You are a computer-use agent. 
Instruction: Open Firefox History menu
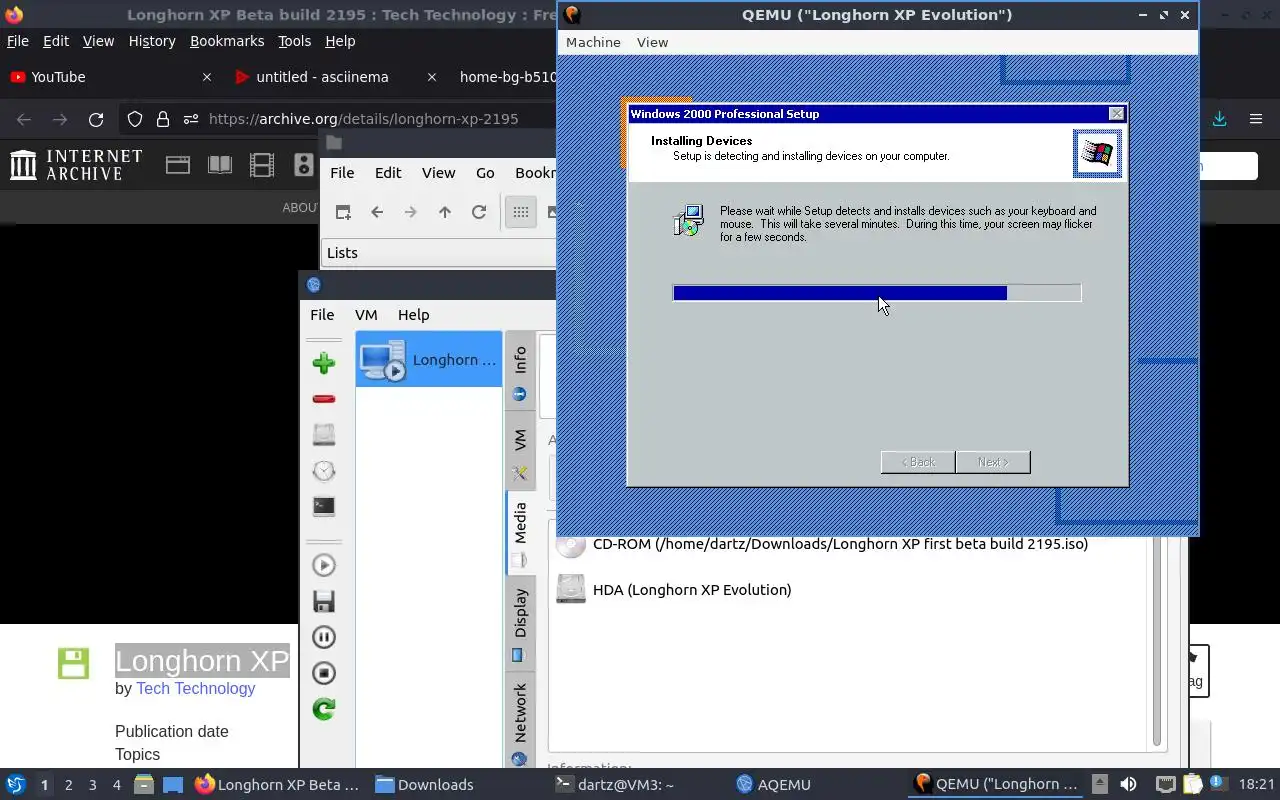tap(152, 41)
